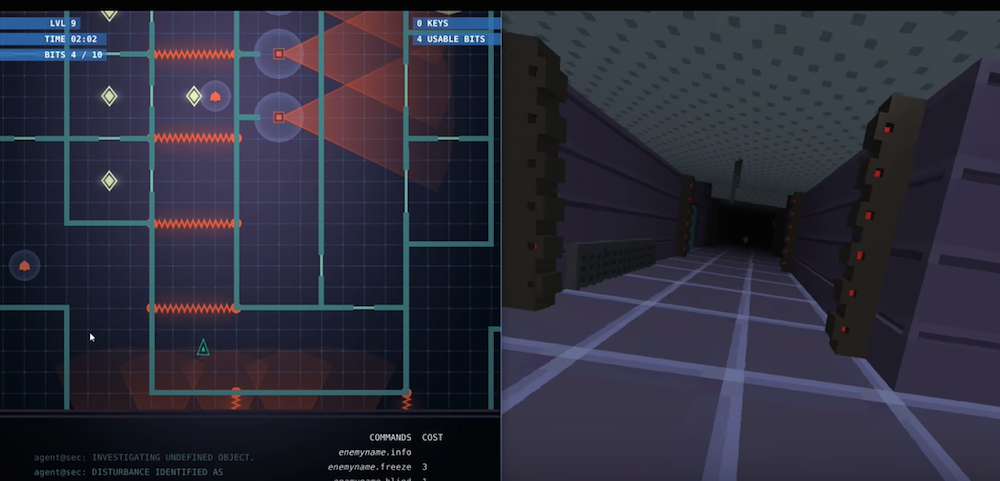The width and height of the screenshot is (1000, 481).
Task: Select the upper red security camera square
Action: point(279,54)
